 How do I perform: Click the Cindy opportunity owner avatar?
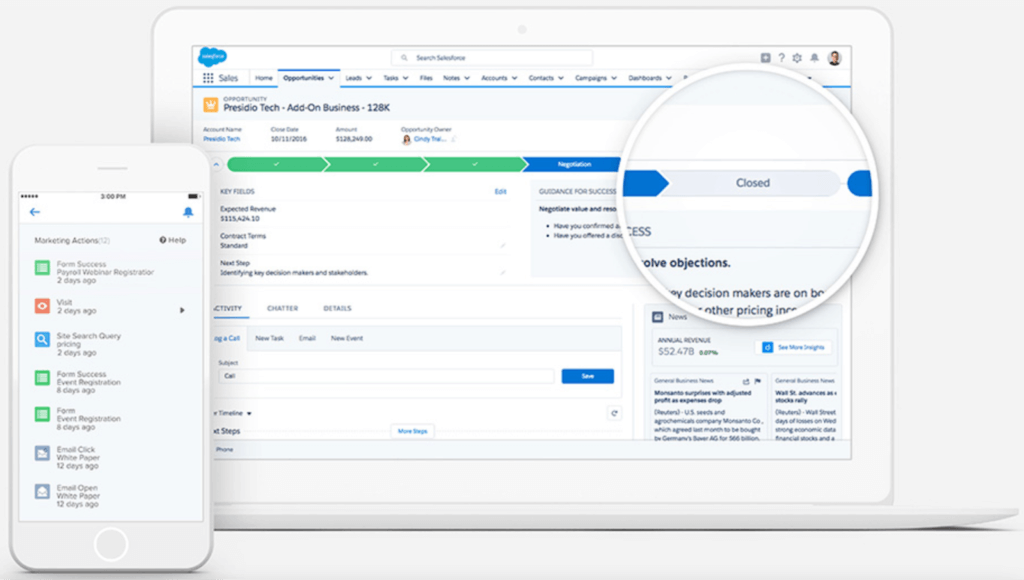406,139
